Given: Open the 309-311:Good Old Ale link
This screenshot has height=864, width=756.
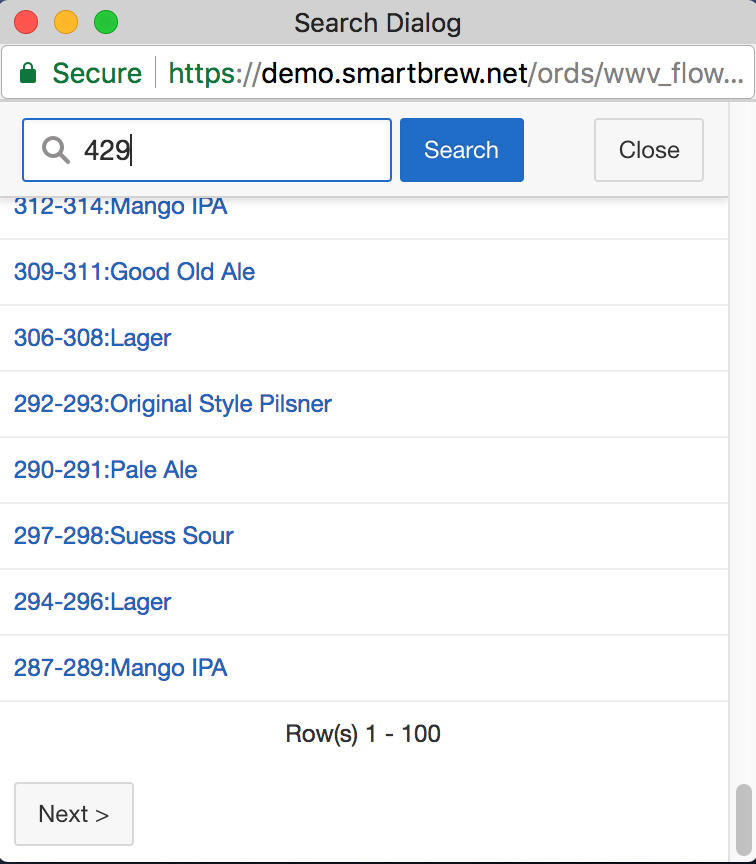Looking at the screenshot, I should click(x=134, y=272).
